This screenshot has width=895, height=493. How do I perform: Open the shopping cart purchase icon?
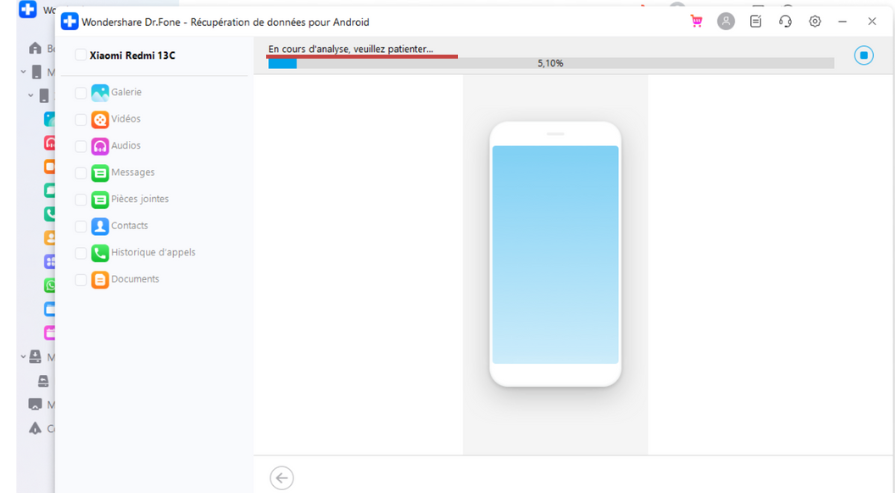tap(696, 22)
